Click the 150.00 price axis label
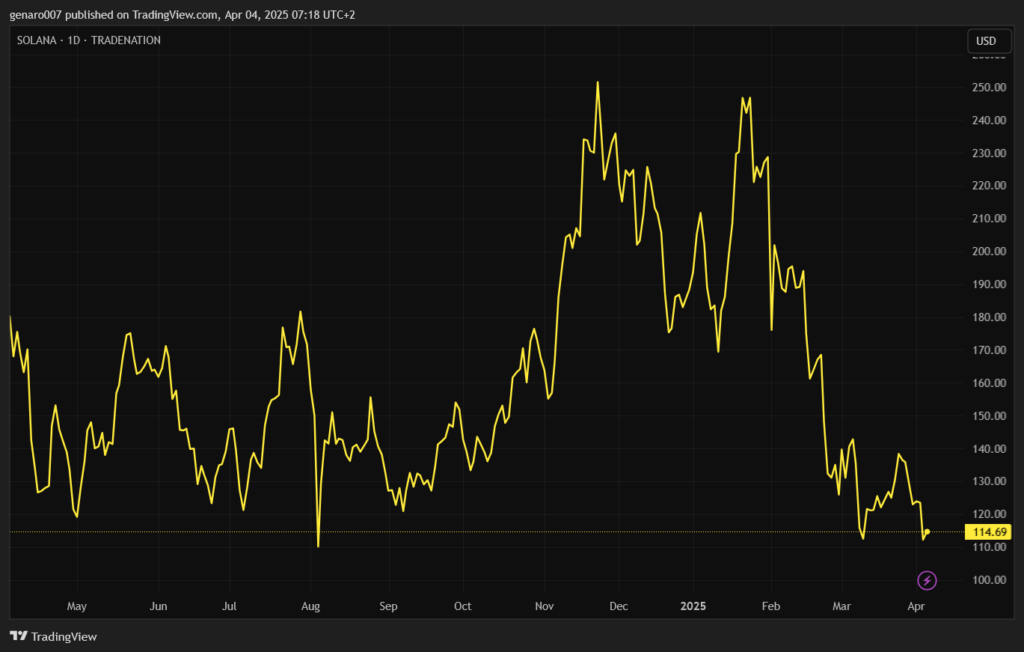Image resolution: width=1024 pixels, height=652 pixels. 988,416
